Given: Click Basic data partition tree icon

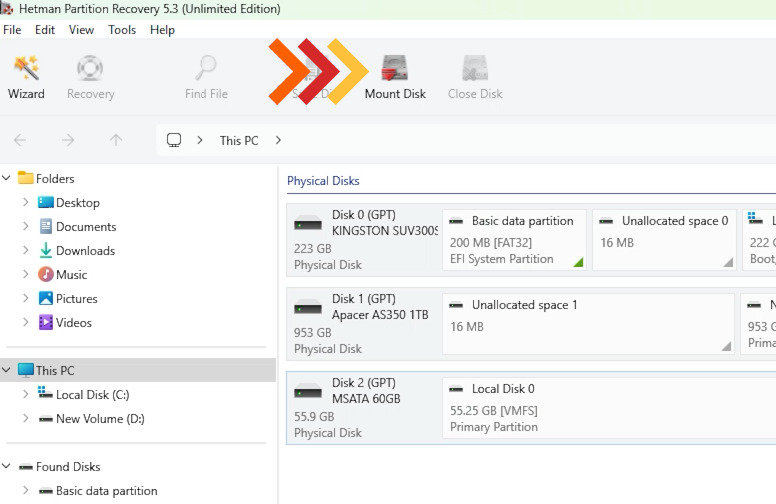Looking at the screenshot, I should [x=46, y=491].
